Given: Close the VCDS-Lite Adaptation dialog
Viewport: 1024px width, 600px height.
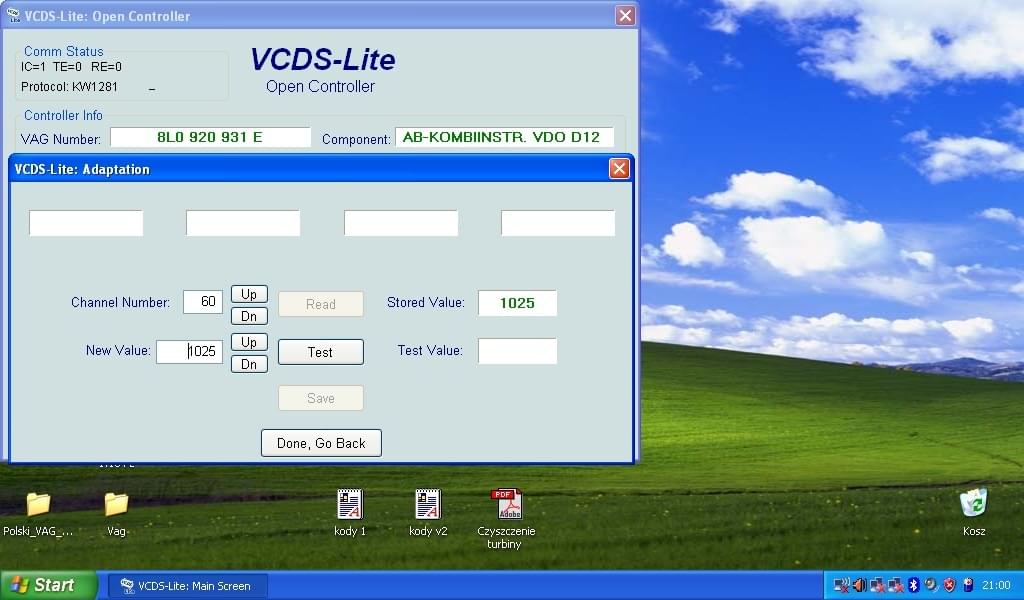Looking at the screenshot, I should pyautogui.click(x=619, y=169).
